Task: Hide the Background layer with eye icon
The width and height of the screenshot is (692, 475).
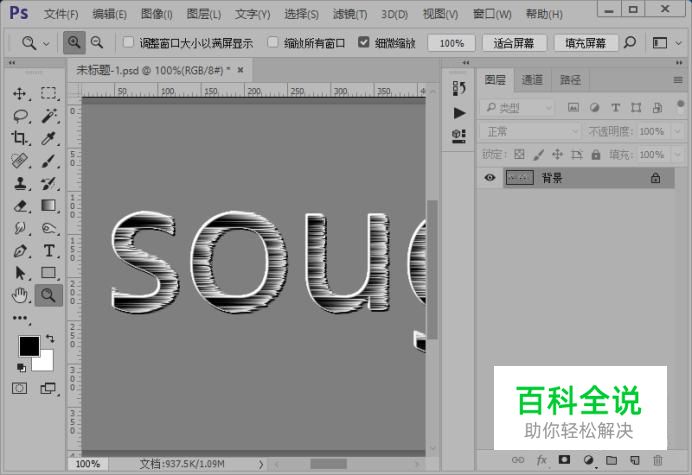Action: (490, 177)
